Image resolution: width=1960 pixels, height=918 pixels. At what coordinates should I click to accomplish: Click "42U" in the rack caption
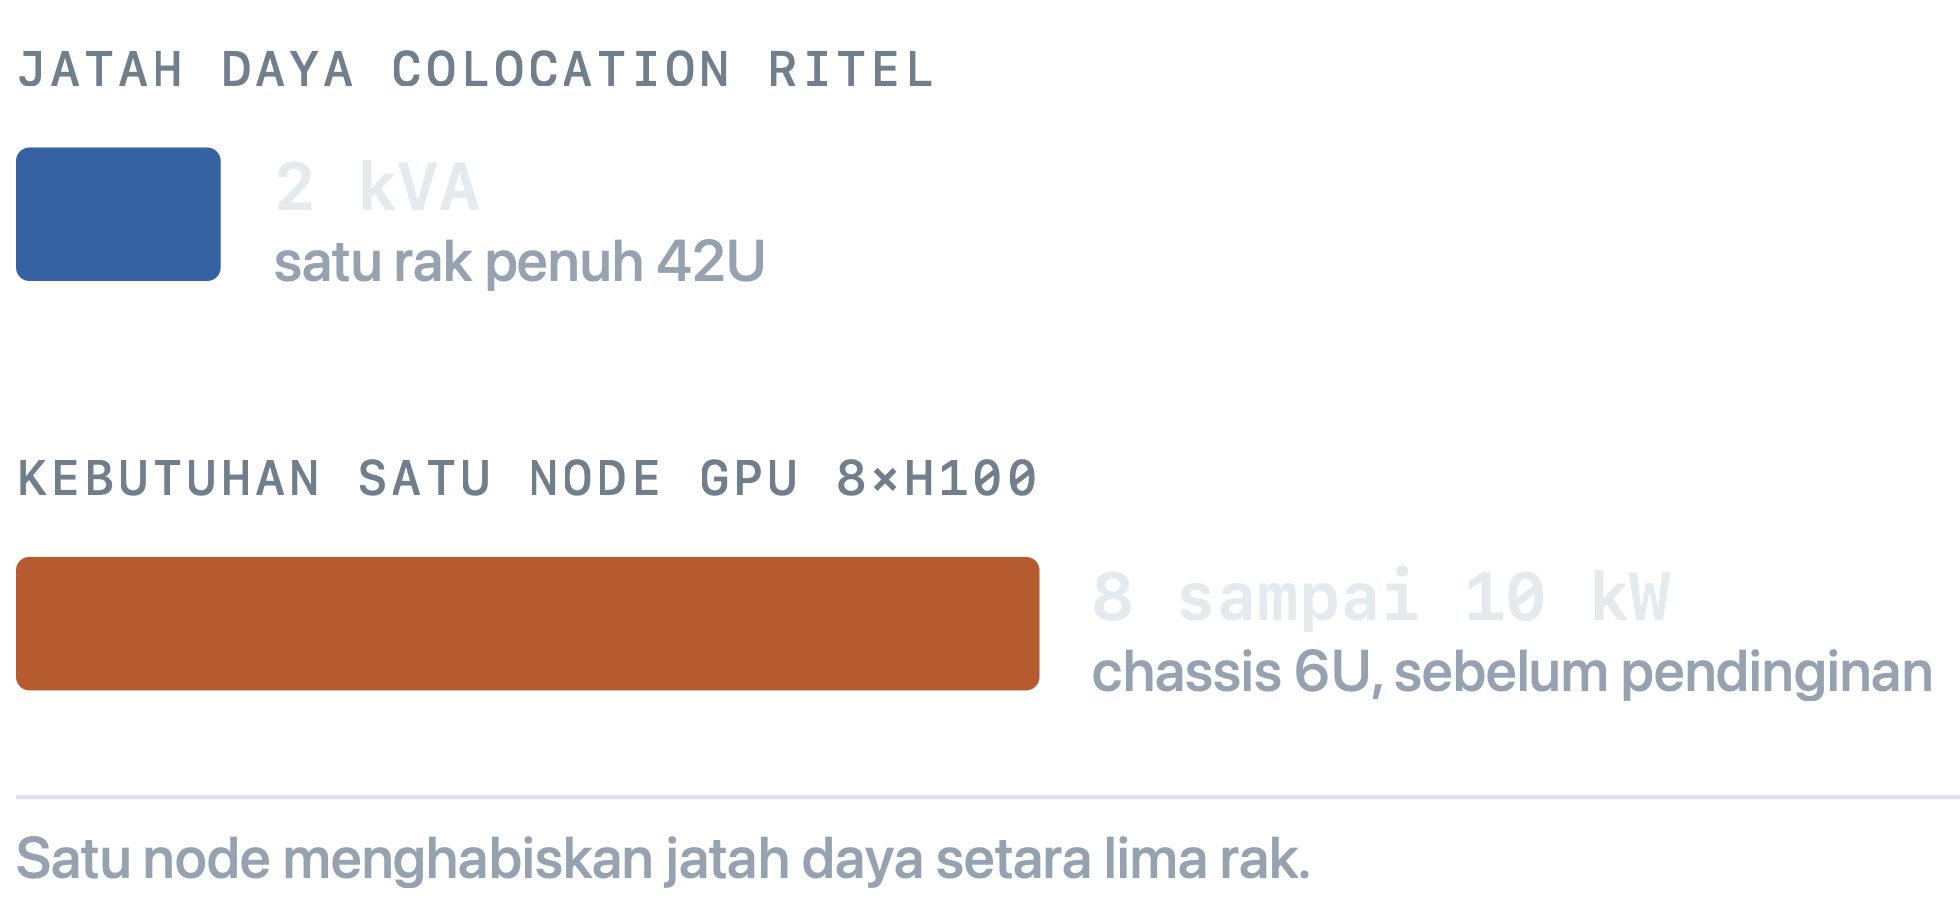click(711, 262)
